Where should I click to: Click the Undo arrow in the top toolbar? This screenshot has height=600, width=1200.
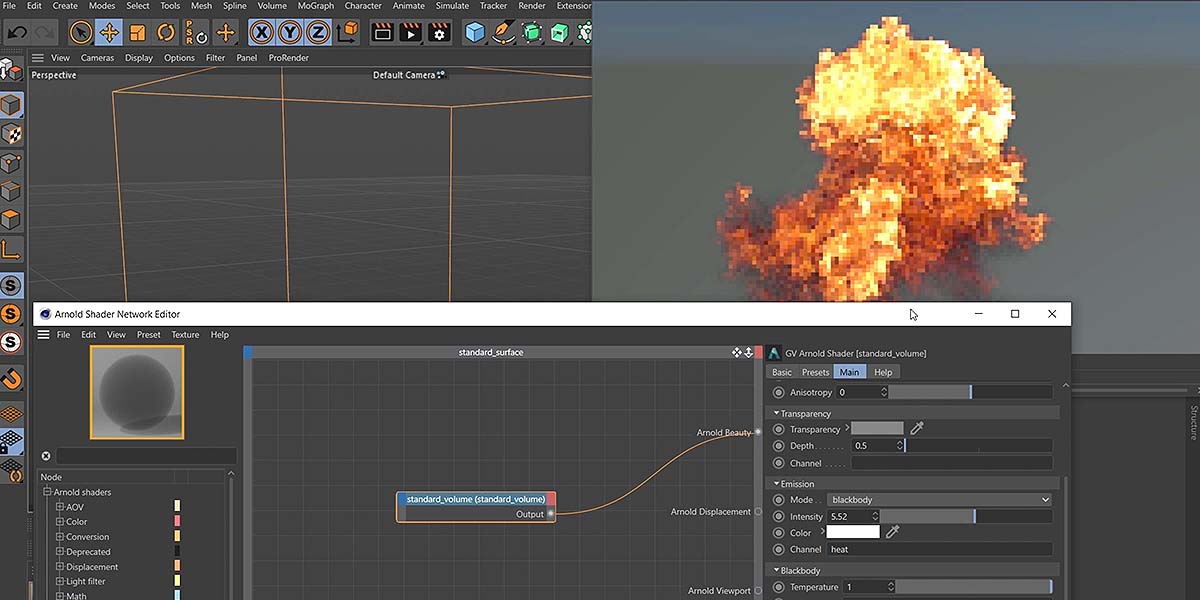click(17, 33)
